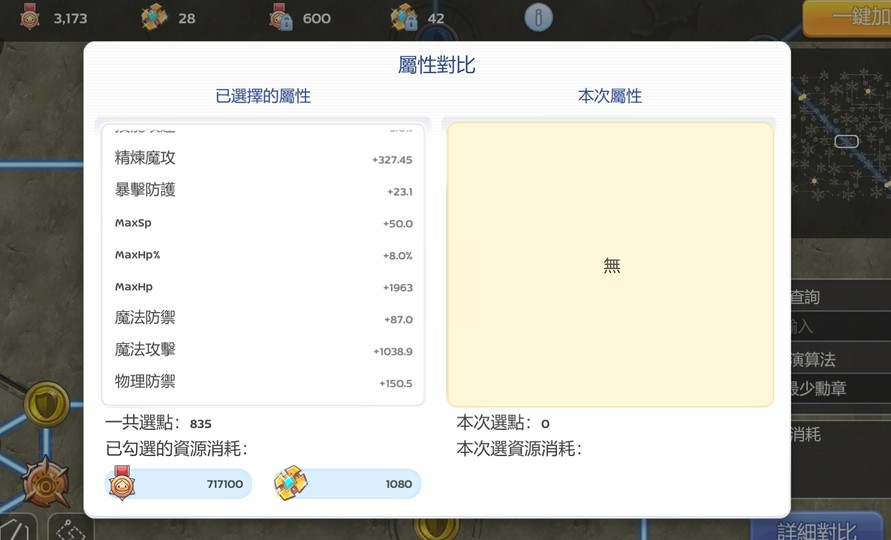This screenshot has height=540, width=891.
Task: Click the empty 無 attribute panel
Action: [x=610, y=264]
